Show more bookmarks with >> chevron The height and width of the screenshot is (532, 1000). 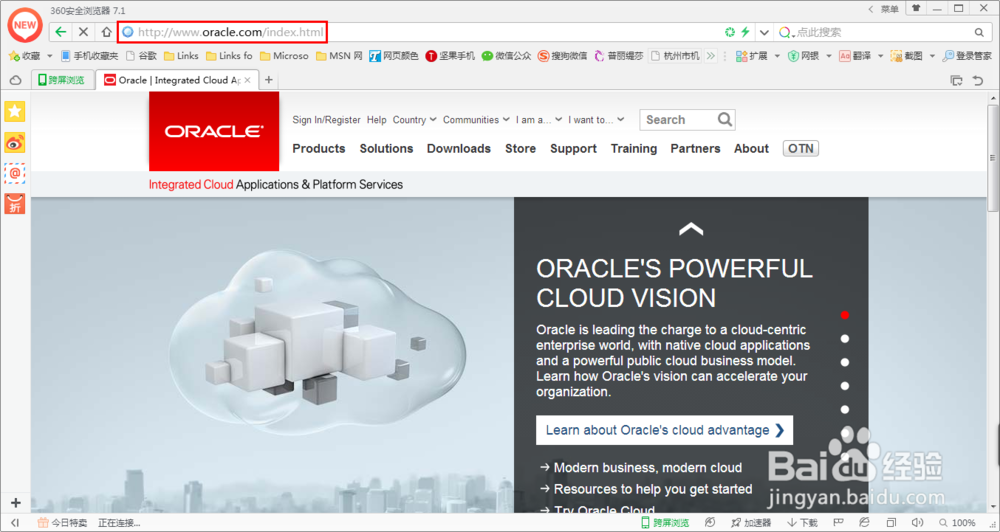710,56
